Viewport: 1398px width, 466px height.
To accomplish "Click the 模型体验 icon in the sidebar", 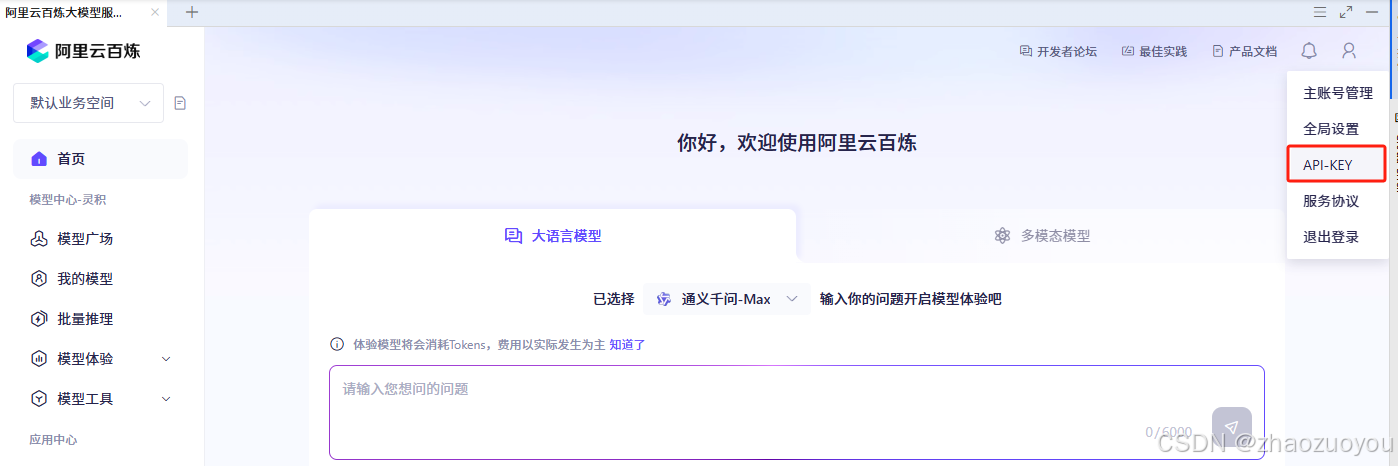I will click(x=39, y=359).
